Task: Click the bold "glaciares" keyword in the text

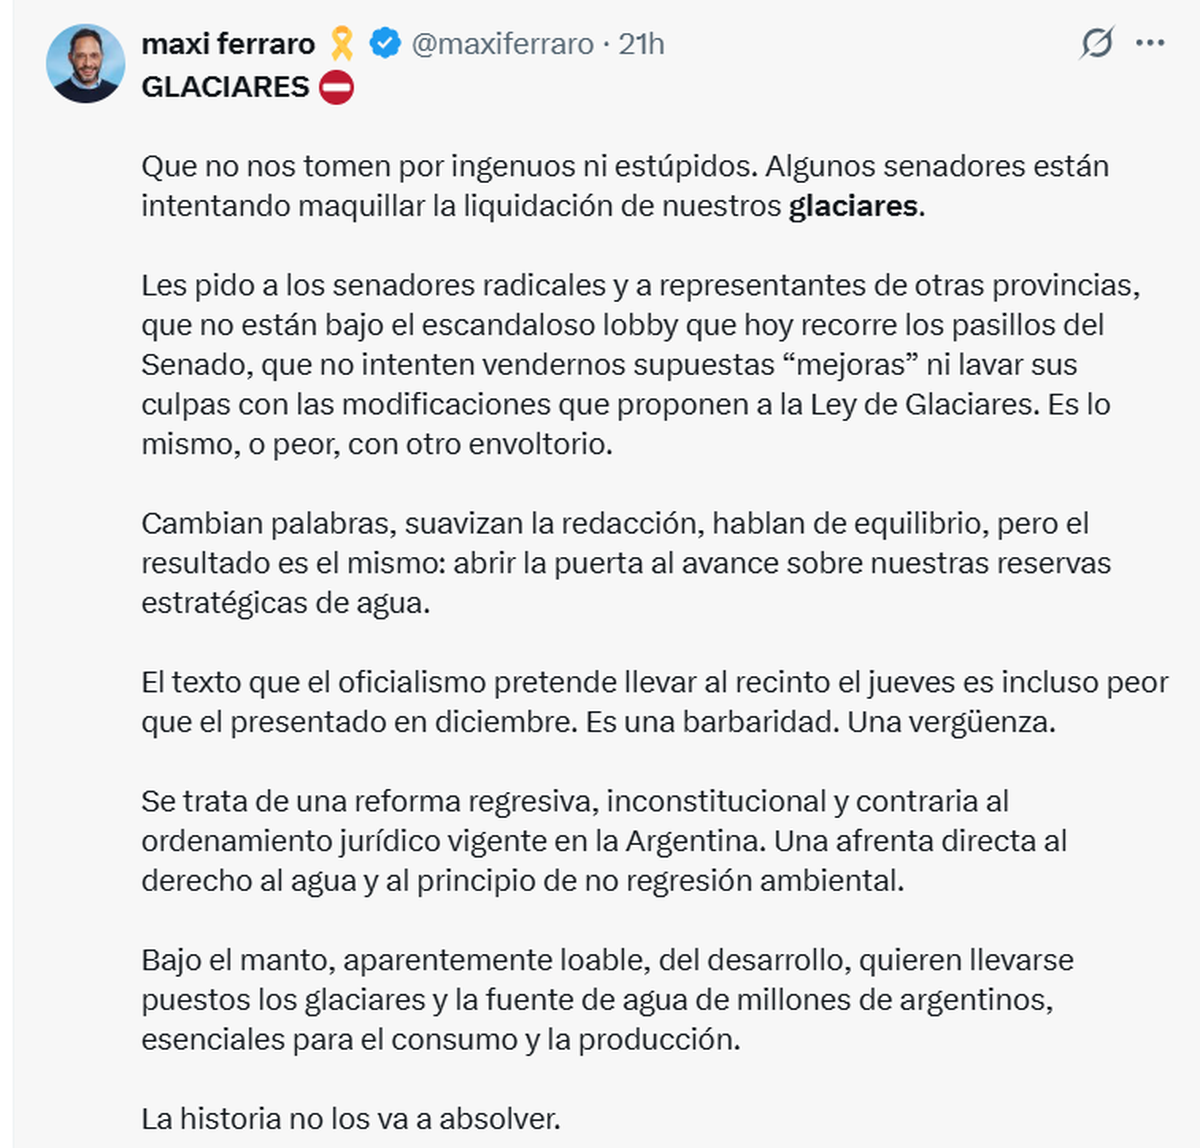Action: point(853,206)
